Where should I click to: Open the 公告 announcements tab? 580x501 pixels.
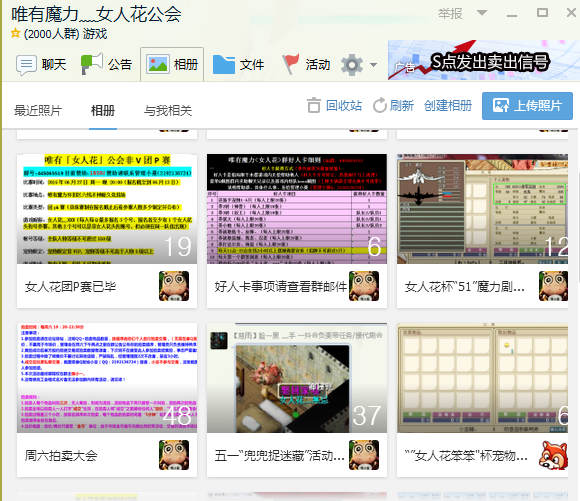coord(107,64)
